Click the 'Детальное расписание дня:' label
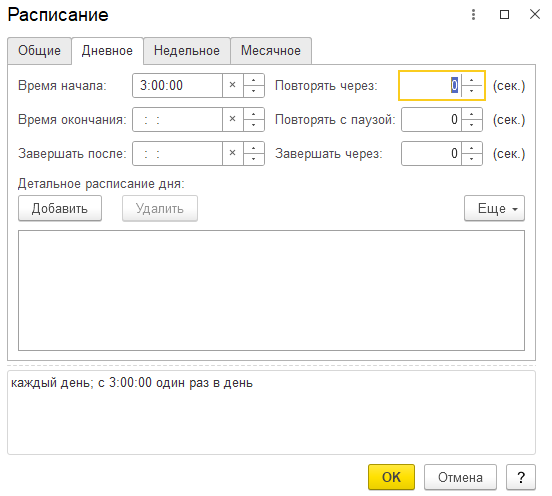 pos(101,183)
